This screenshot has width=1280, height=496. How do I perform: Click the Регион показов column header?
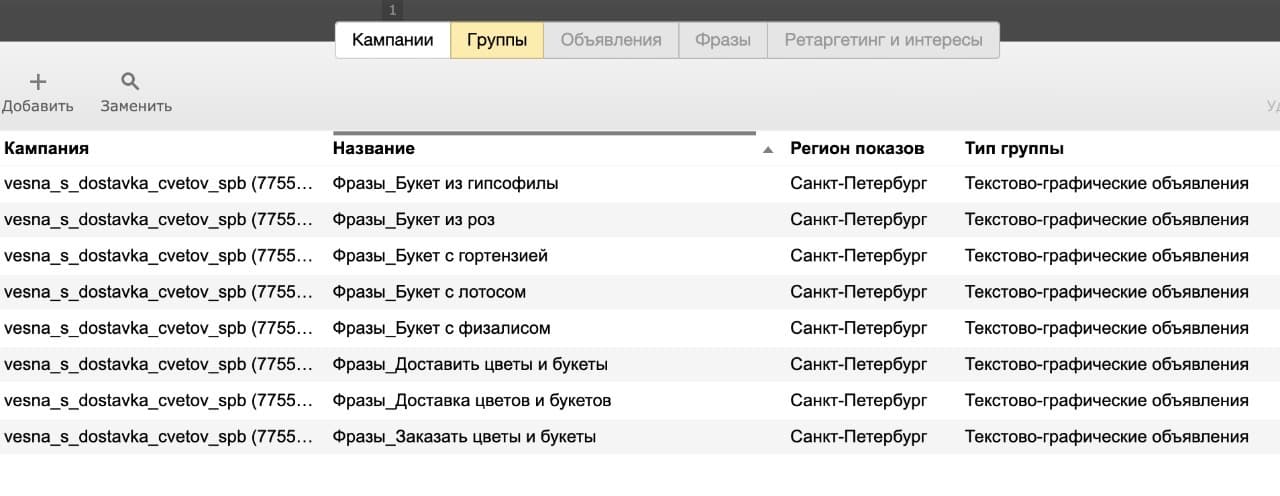tap(857, 148)
